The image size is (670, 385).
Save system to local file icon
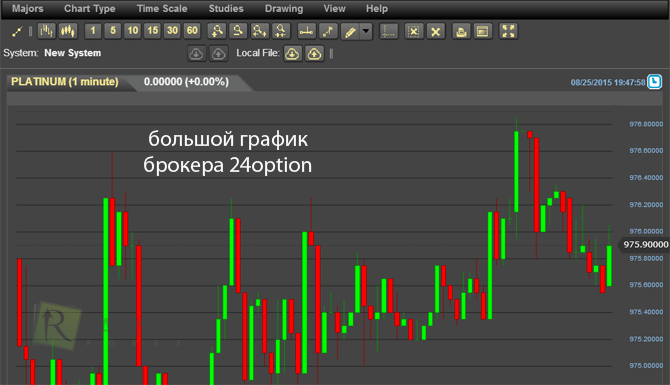pos(314,54)
